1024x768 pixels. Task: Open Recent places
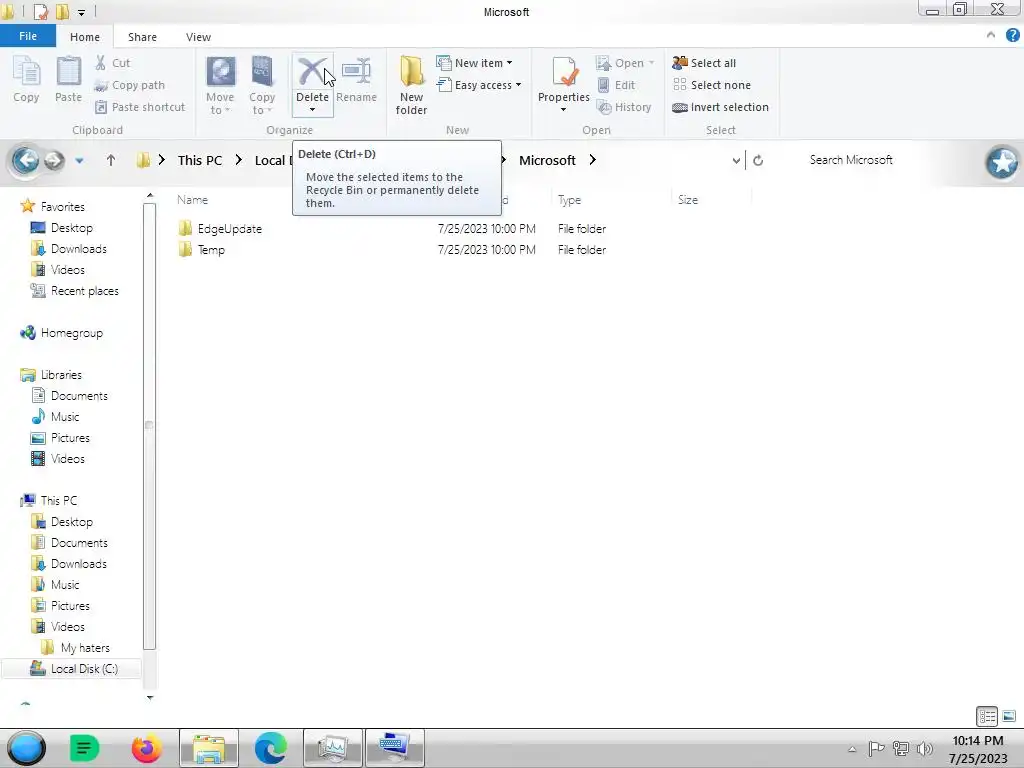pos(84,291)
